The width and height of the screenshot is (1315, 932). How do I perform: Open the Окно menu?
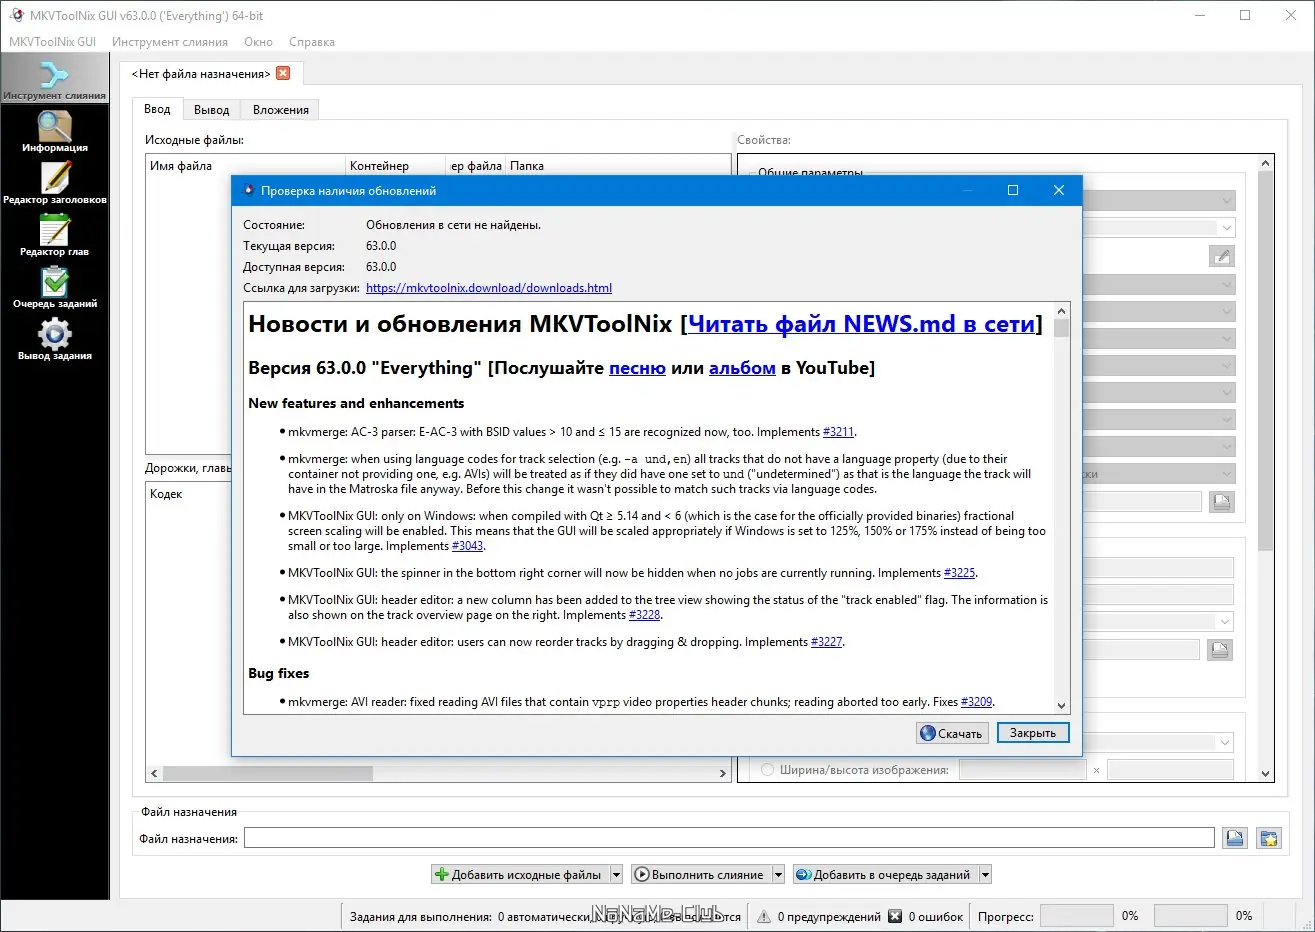pyautogui.click(x=258, y=42)
